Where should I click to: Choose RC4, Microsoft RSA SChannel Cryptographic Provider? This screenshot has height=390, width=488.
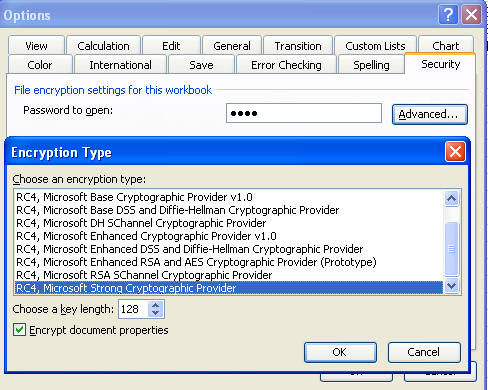[x=229, y=275]
